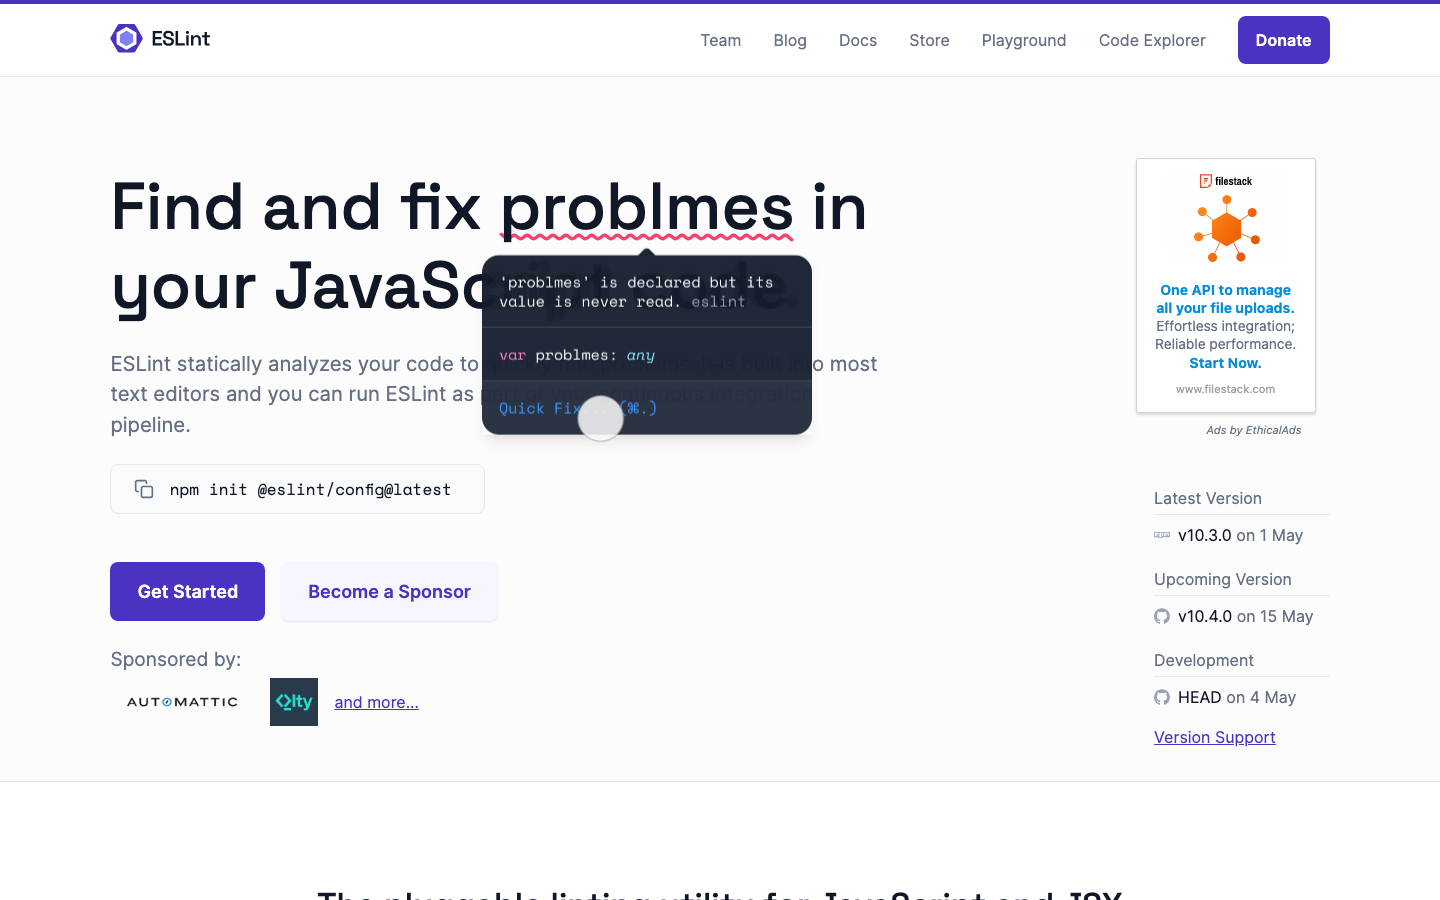Open the Playground nav item
This screenshot has height=900, width=1440.
(x=1024, y=40)
